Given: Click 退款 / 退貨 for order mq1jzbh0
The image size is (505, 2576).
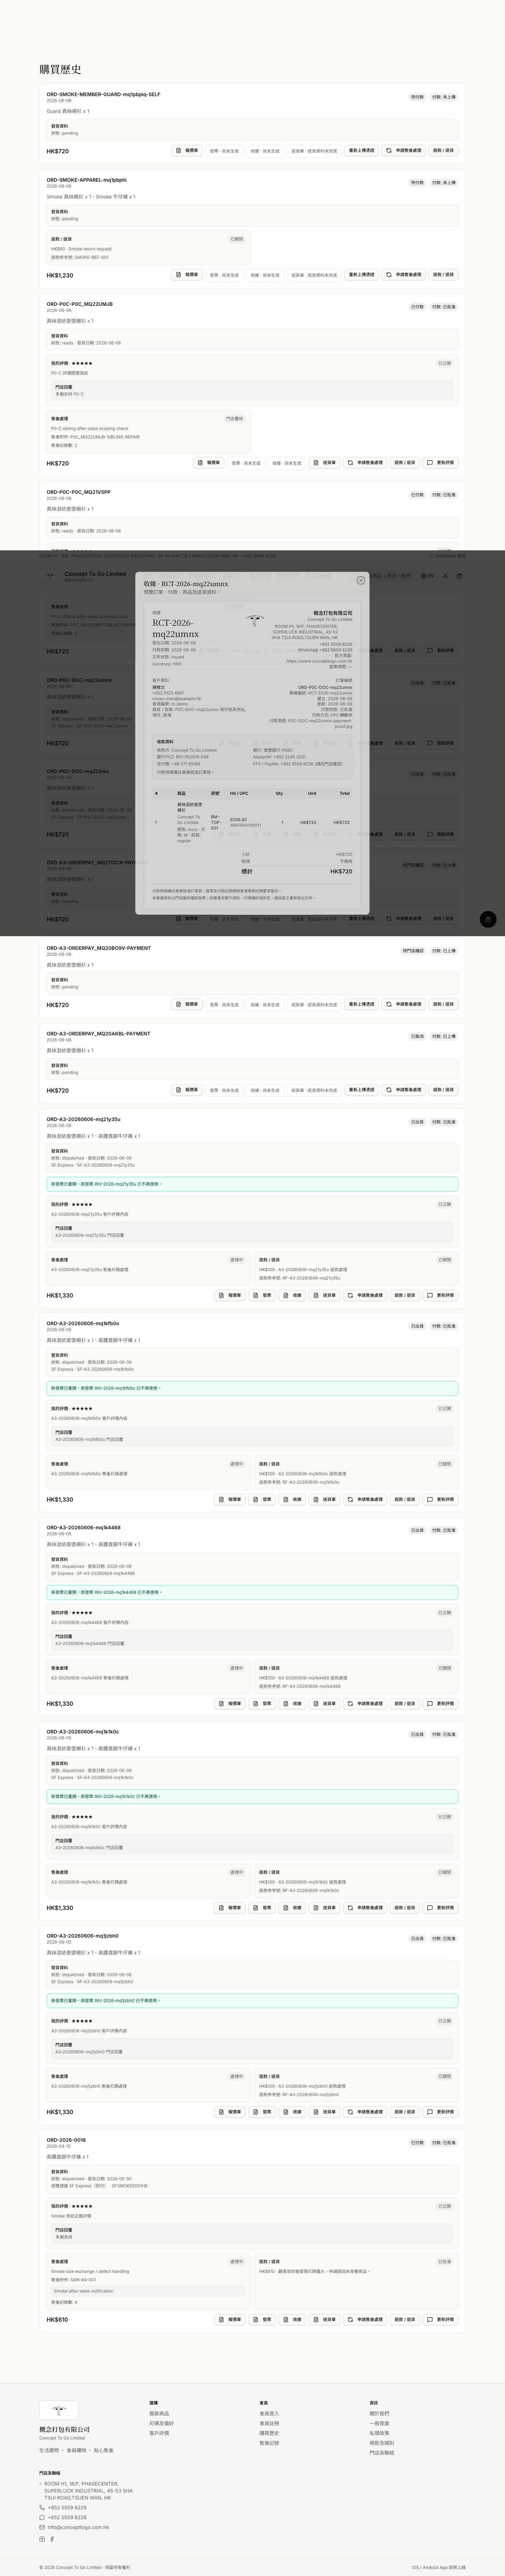Looking at the screenshot, I should coord(405,2112).
